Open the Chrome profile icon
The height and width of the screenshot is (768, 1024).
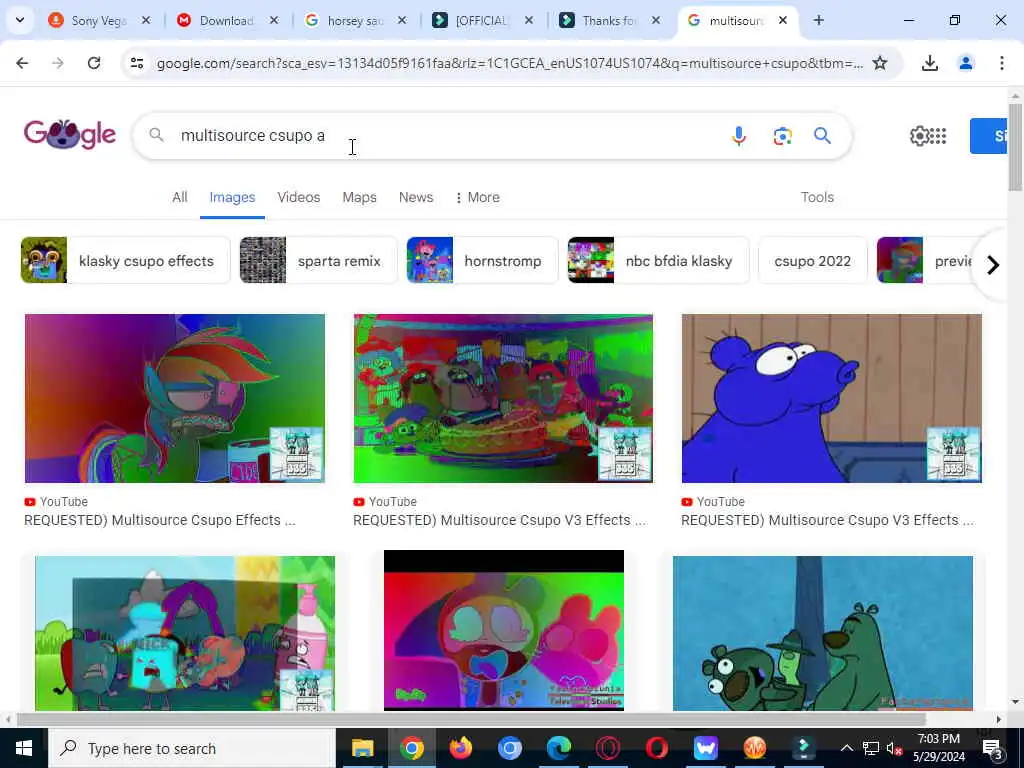tap(965, 63)
